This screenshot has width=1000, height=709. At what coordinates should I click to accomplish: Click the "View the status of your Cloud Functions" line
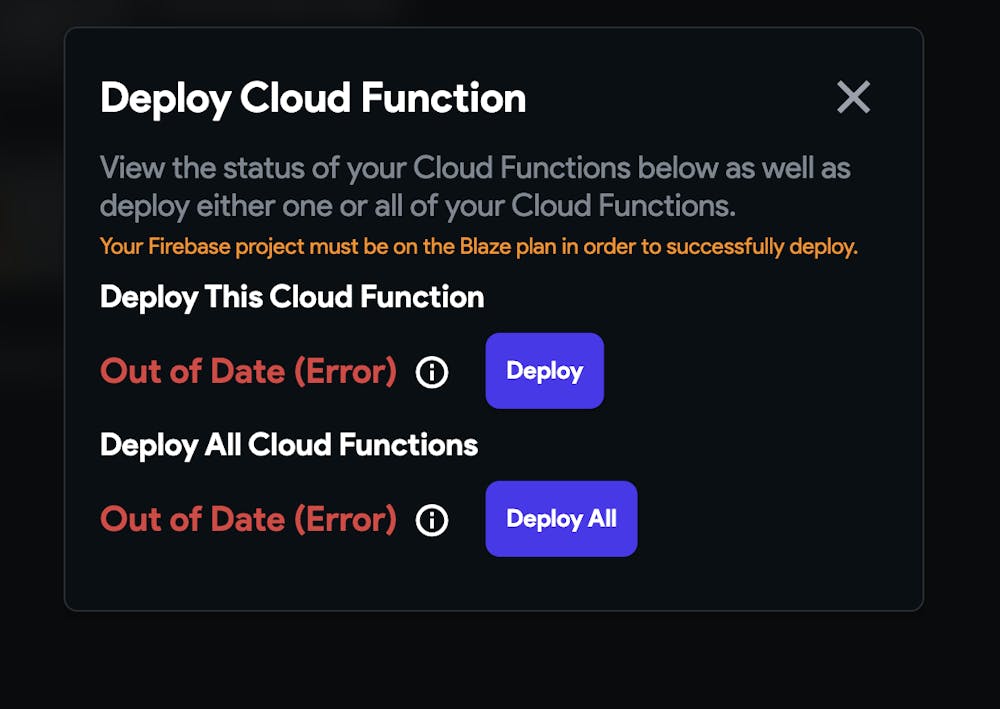475,167
